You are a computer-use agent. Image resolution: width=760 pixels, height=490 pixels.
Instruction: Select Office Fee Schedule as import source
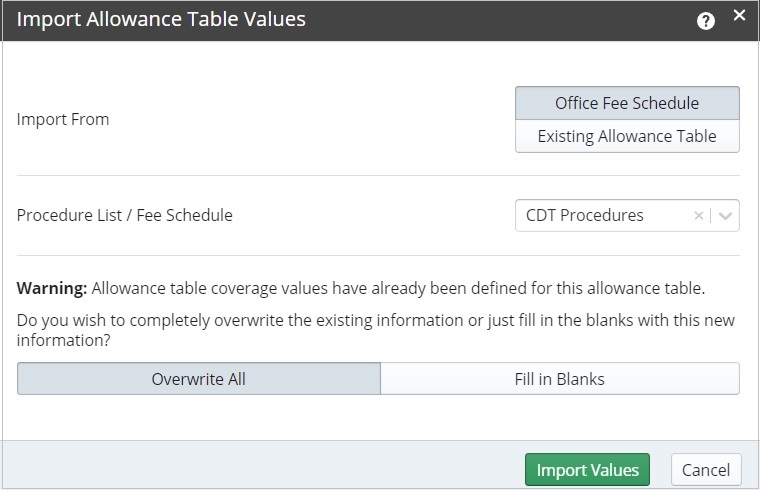click(x=627, y=103)
